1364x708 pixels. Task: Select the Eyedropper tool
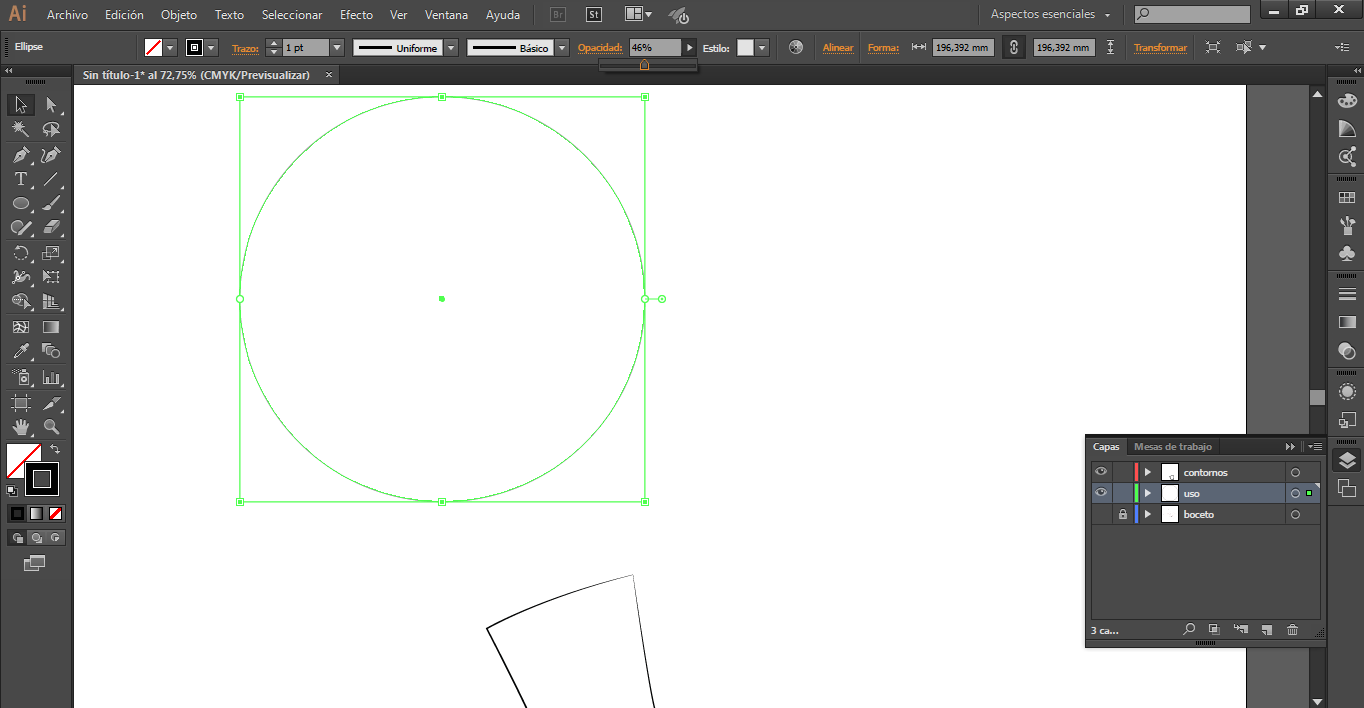pyautogui.click(x=20, y=351)
